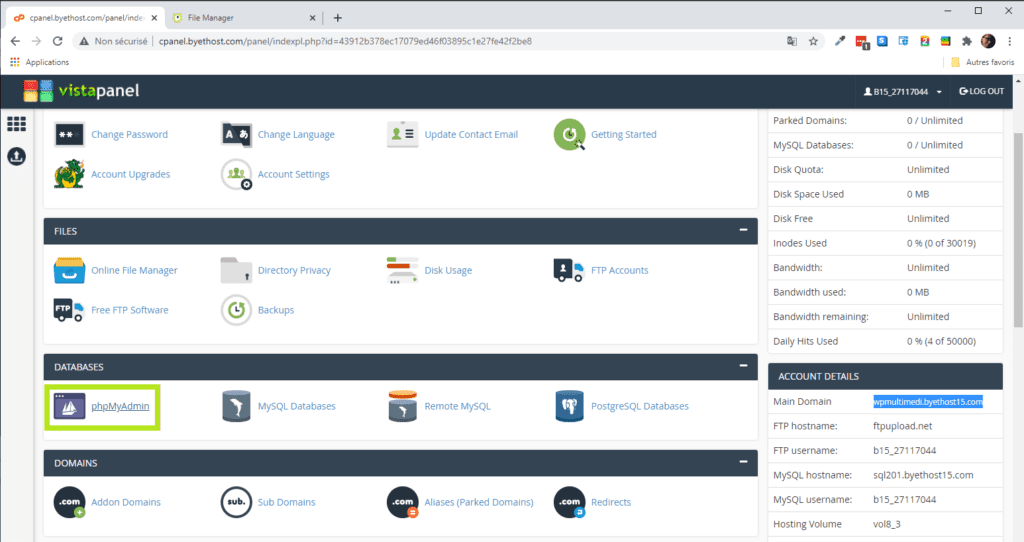This screenshot has height=542, width=1024.
Task: Click the Daily Hits Used value
Action: click(x=941, y=341)
